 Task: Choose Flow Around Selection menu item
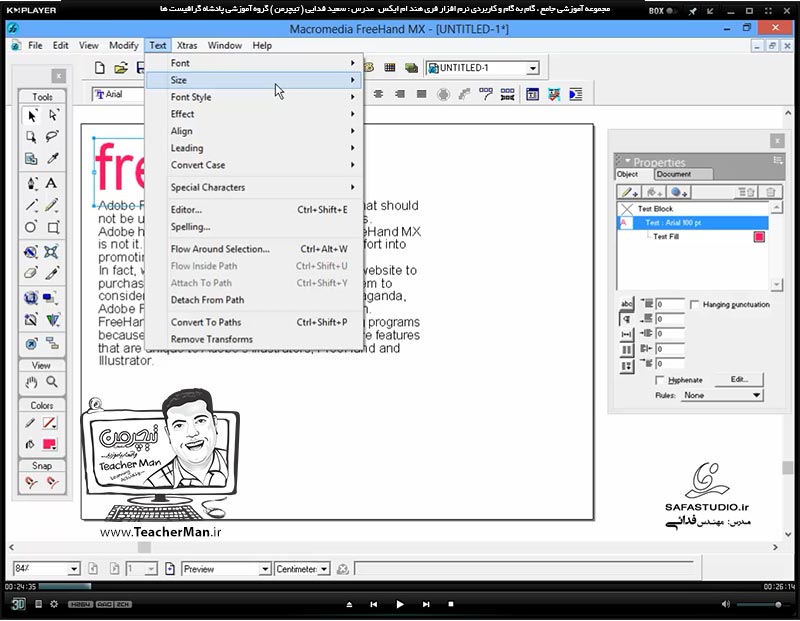click(x=254, y=249)
